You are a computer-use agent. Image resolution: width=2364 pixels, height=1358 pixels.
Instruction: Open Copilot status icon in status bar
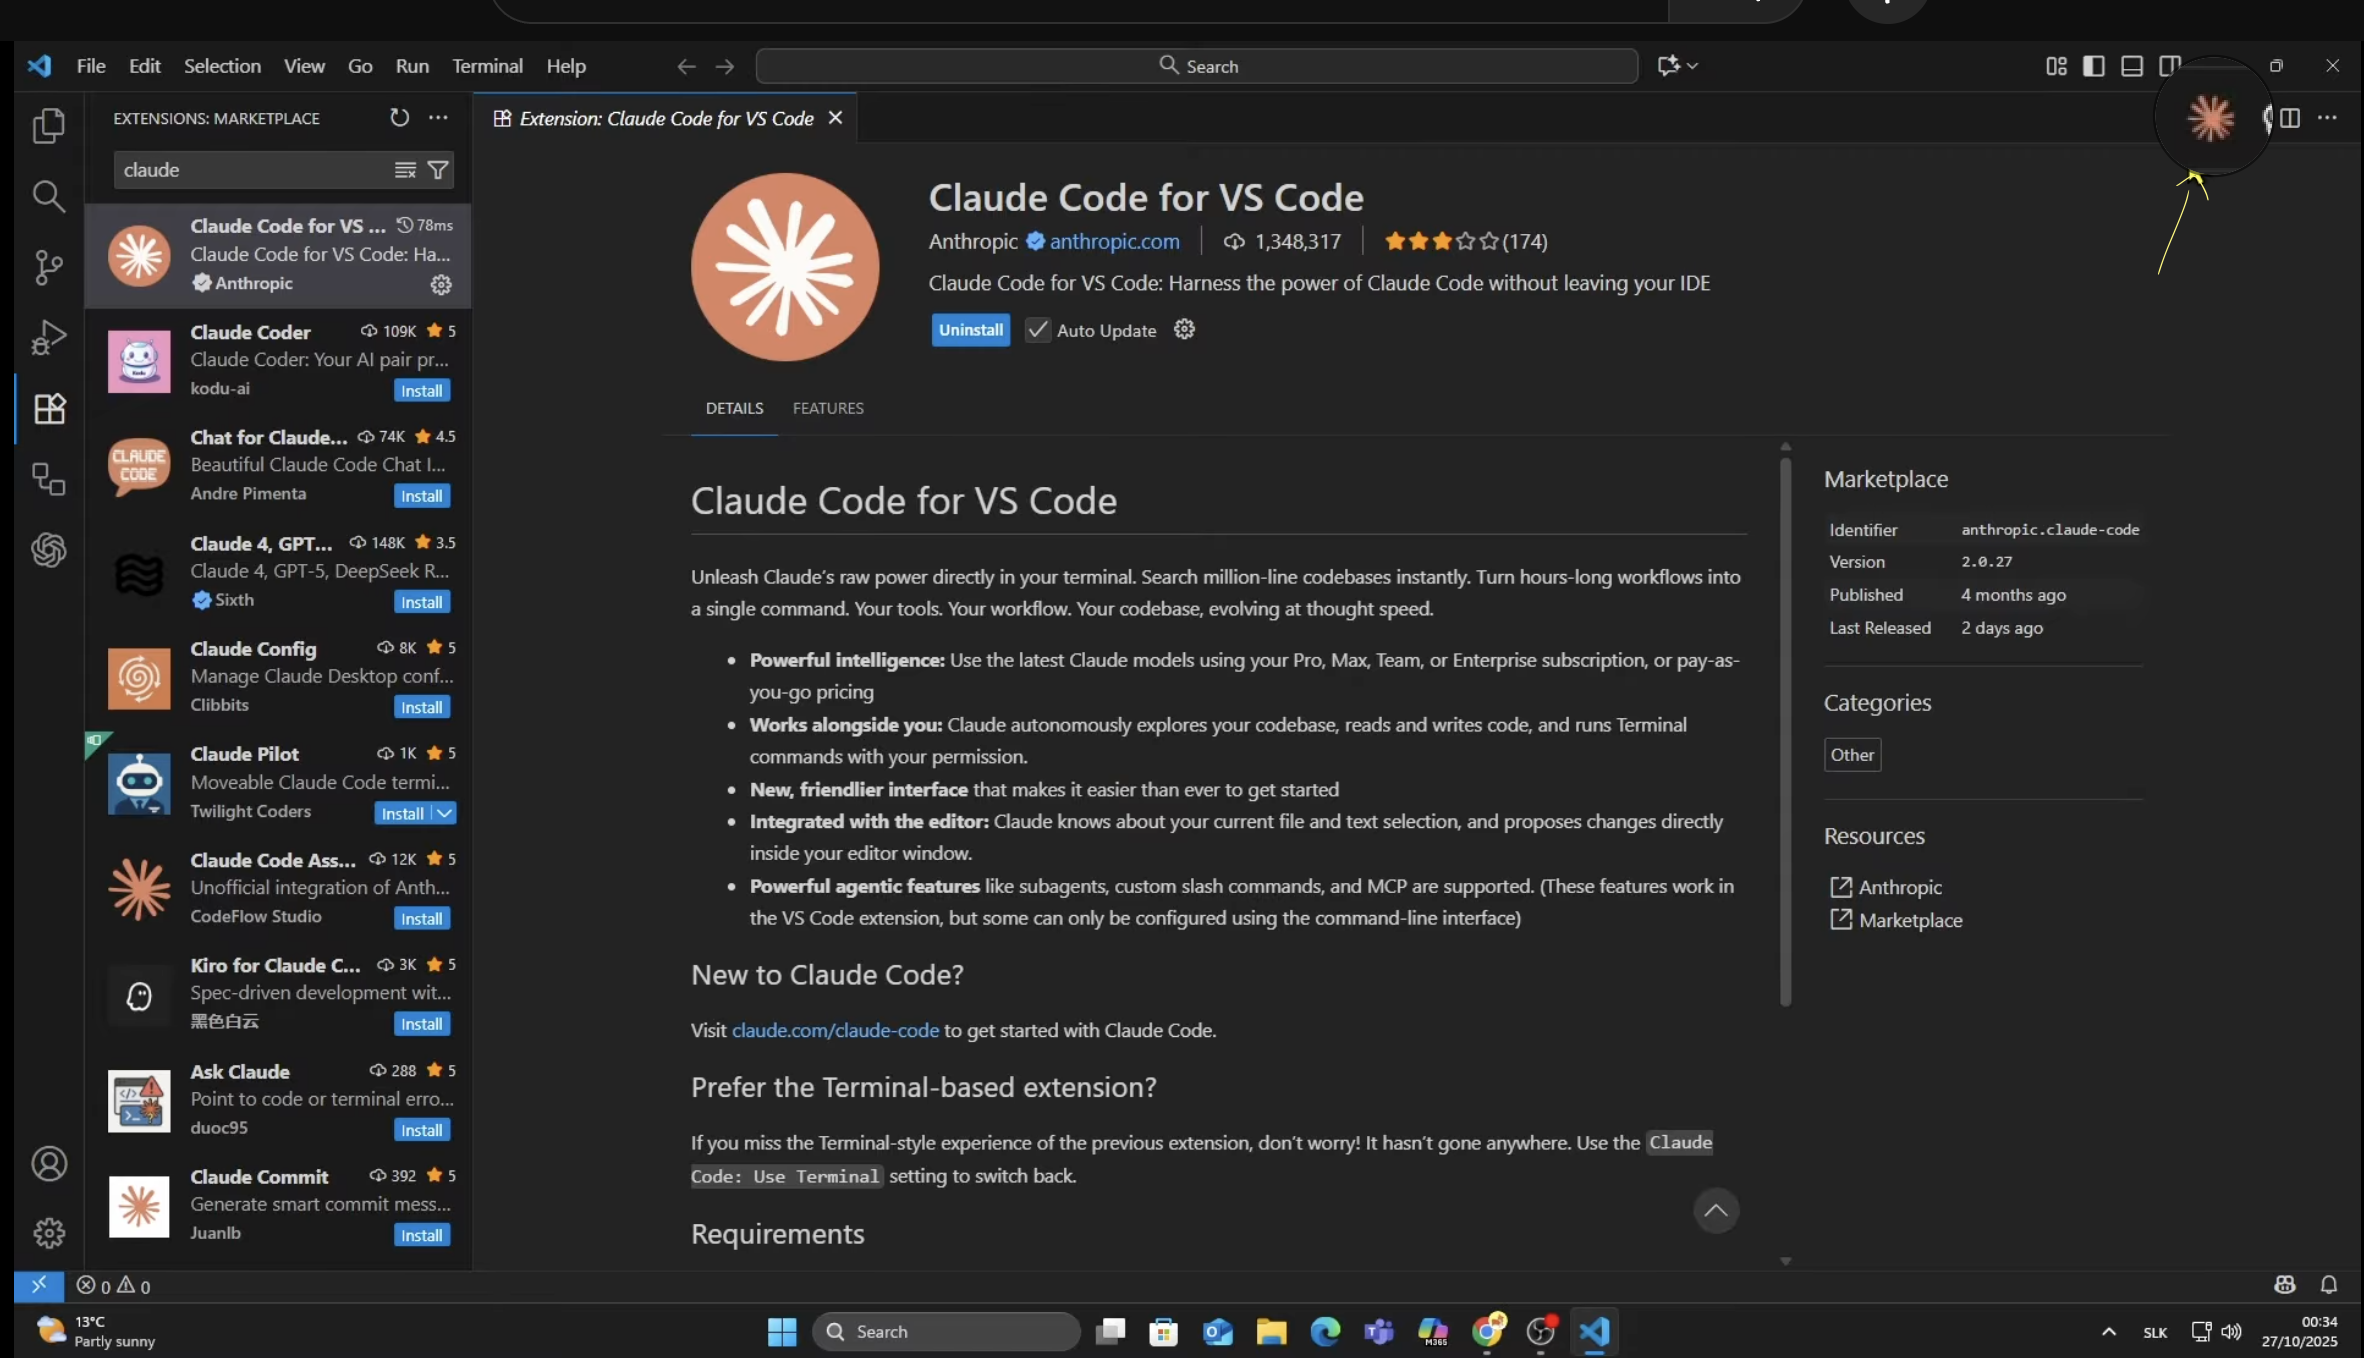tap(2284, 1285)
